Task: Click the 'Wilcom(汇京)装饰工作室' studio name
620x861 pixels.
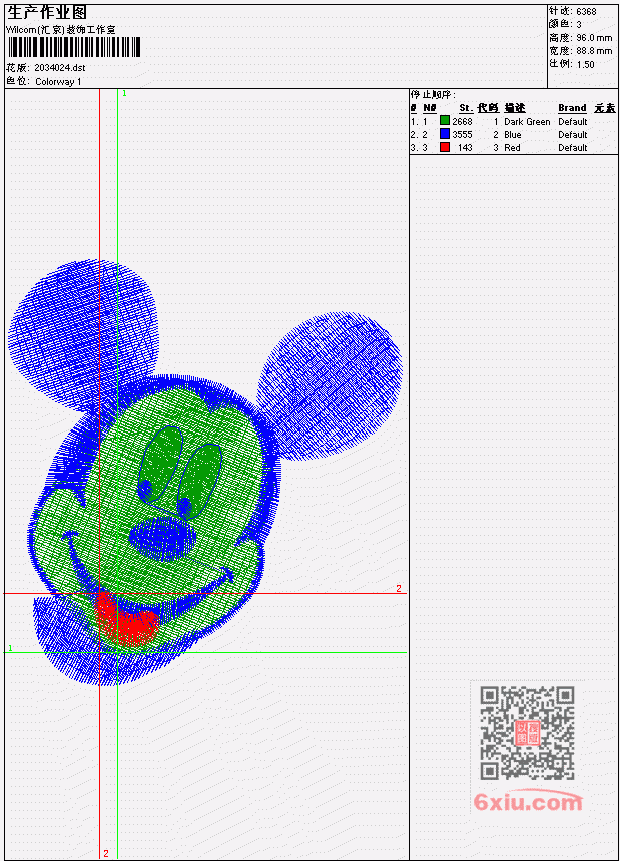Action: click(x=60, y=30)
